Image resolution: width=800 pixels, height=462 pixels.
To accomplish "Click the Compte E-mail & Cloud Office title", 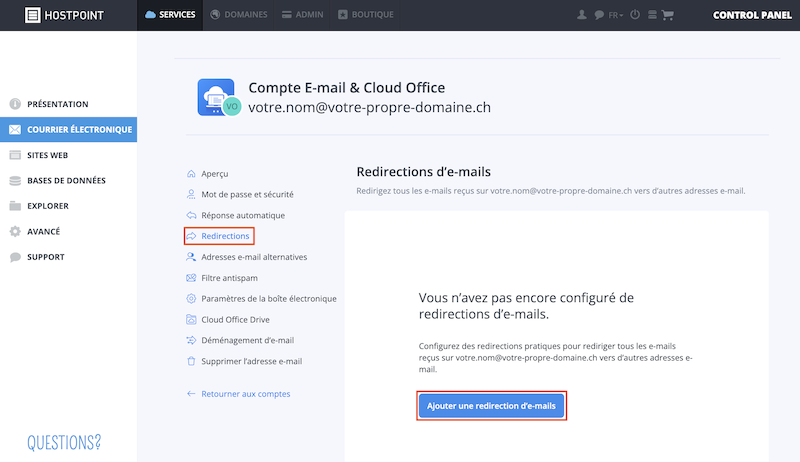I will pos(346,88).
